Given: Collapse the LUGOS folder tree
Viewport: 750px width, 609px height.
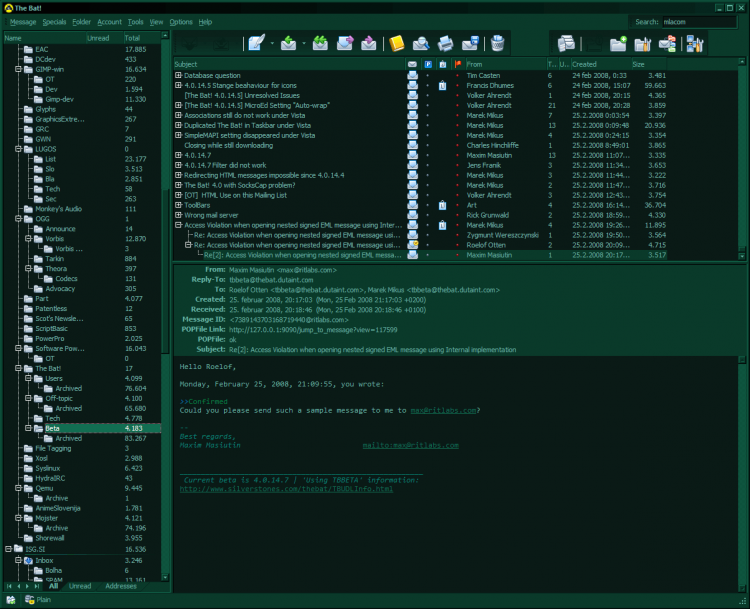Looking at the screenshot, I should [x=18, y=149].
